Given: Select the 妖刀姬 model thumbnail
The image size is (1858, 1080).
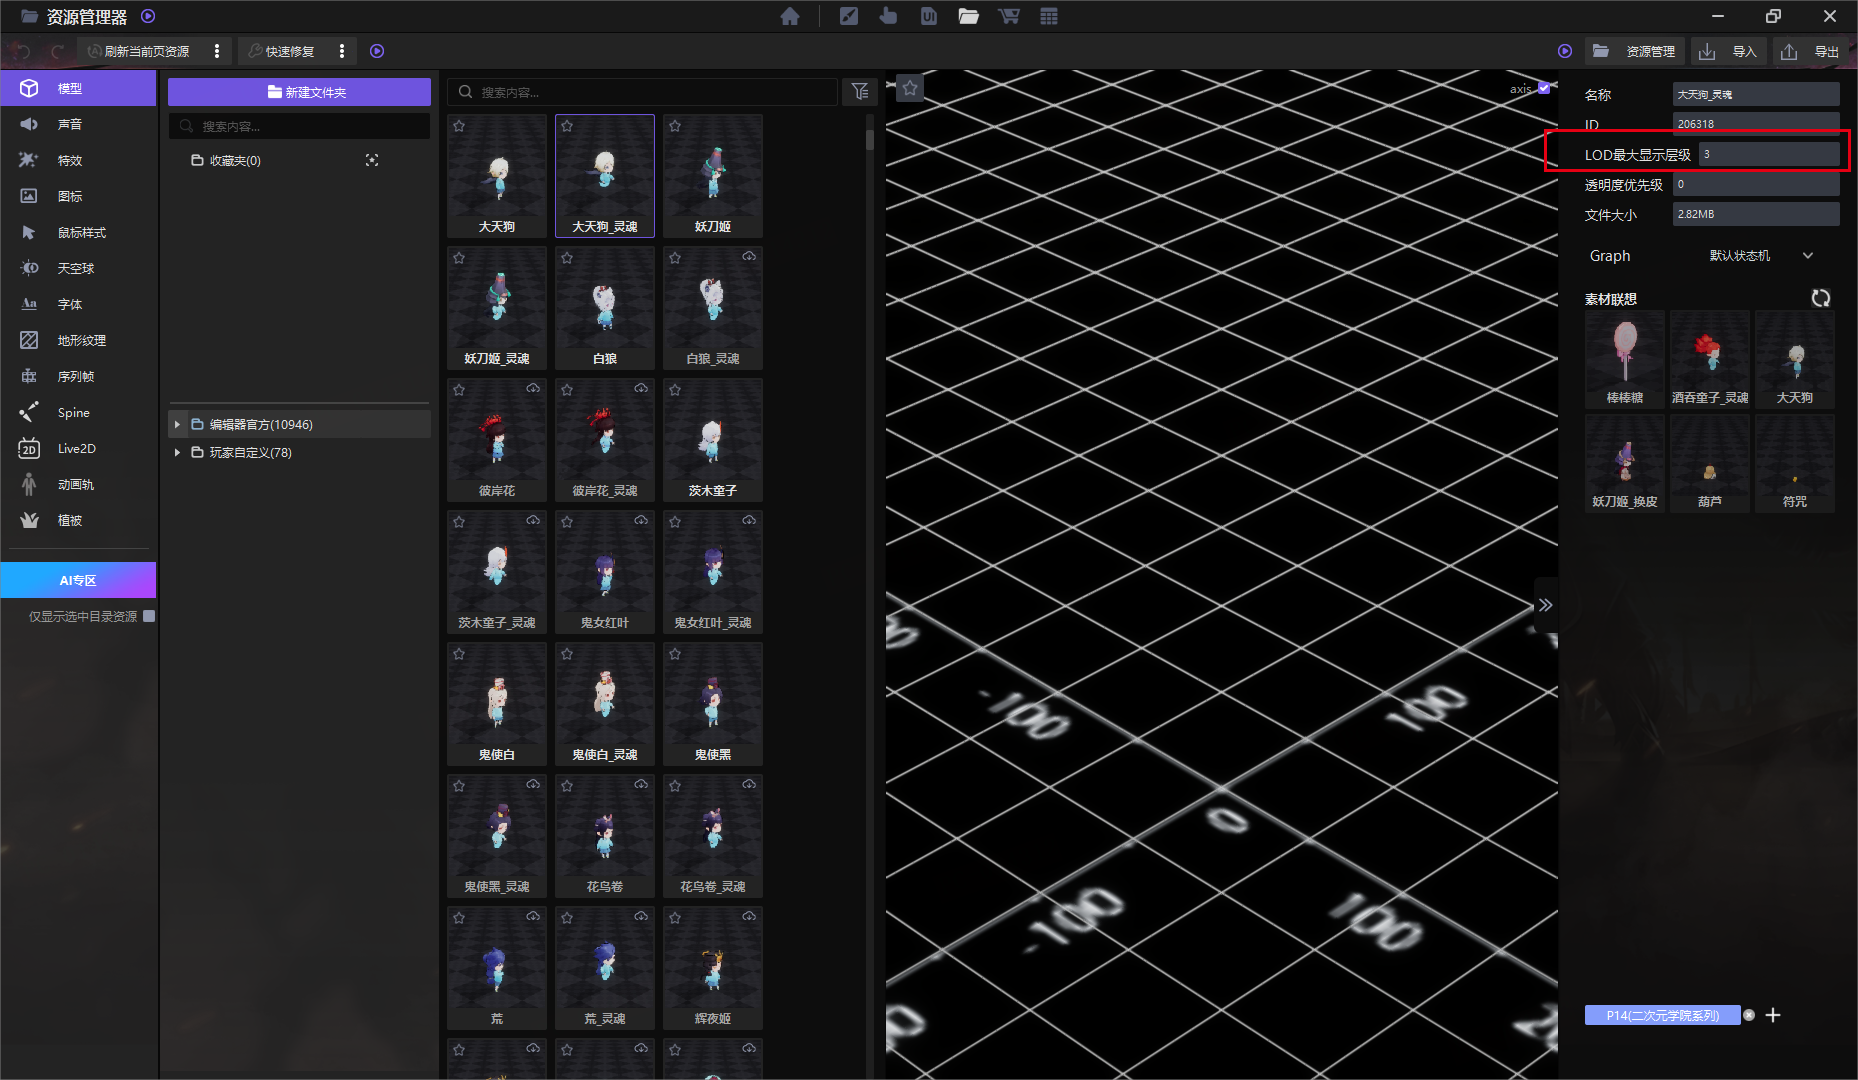Looking at the screenshot, I should pos(712,175).
